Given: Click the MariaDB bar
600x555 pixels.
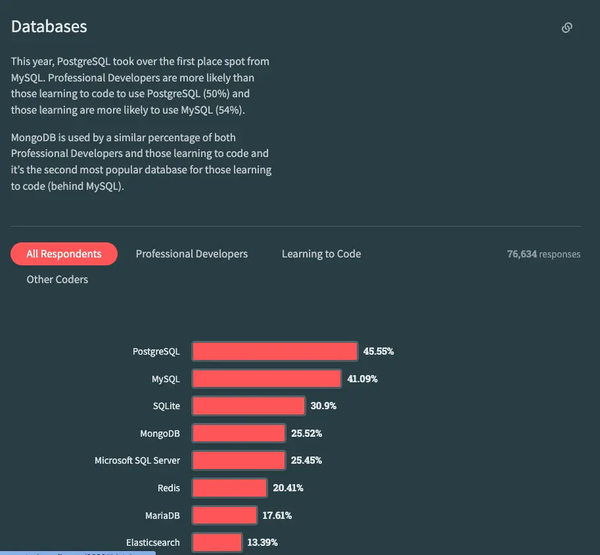Looking at the screenshot, I should (225, 515).
